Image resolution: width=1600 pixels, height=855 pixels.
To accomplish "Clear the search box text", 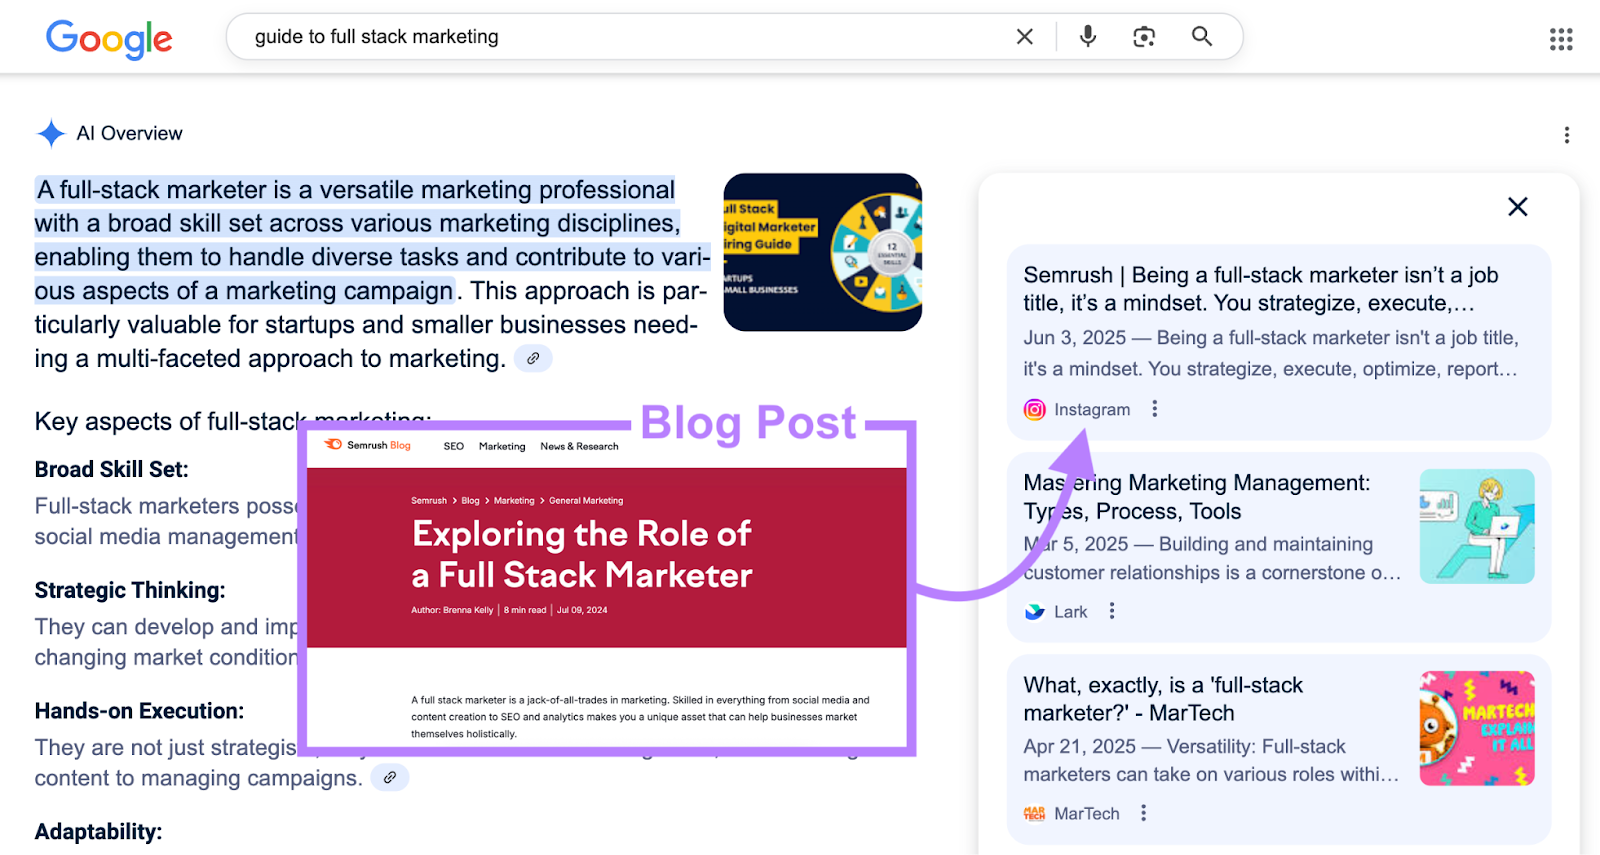I will click(x=1024, y=37).
